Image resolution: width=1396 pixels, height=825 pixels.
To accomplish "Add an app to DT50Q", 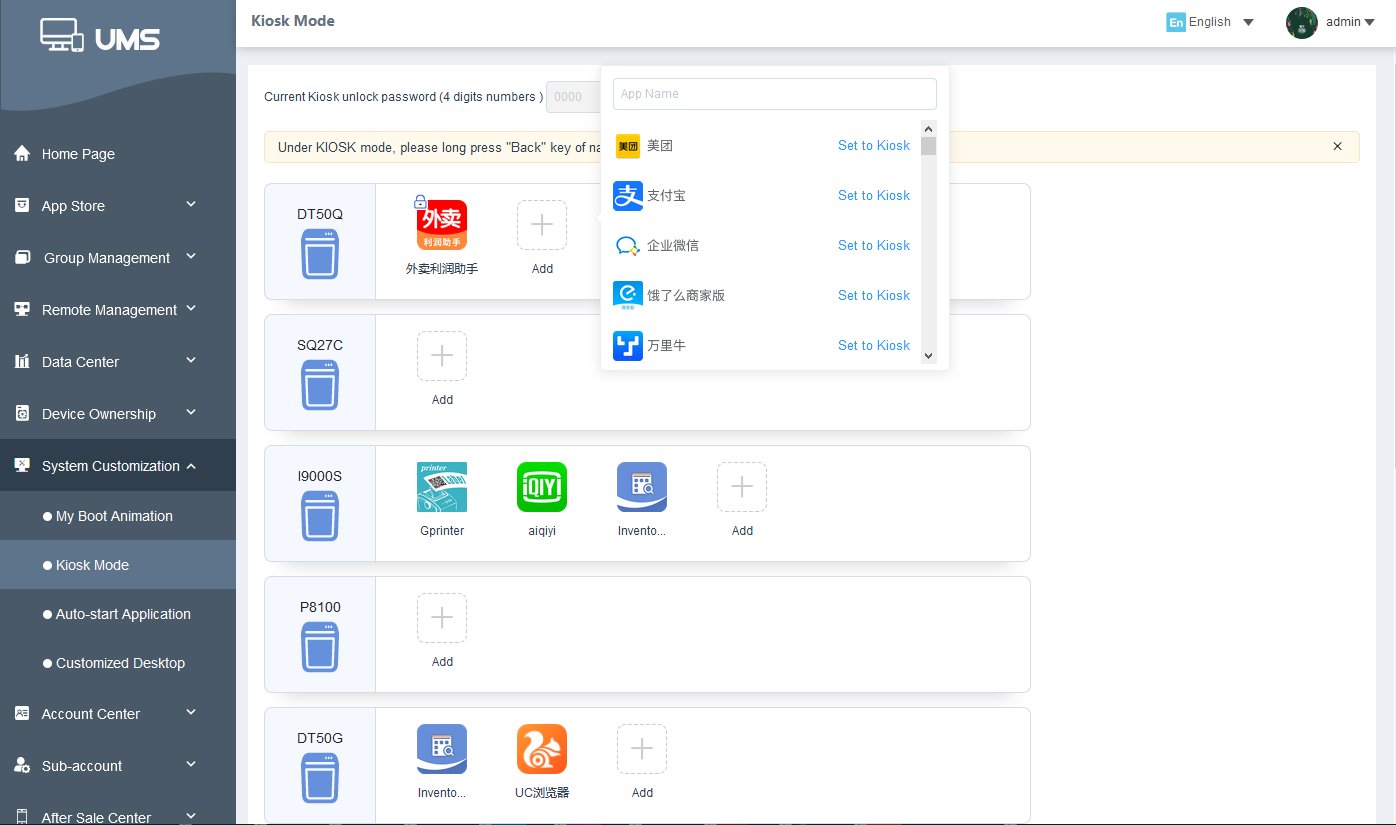I will click(542, 225).
